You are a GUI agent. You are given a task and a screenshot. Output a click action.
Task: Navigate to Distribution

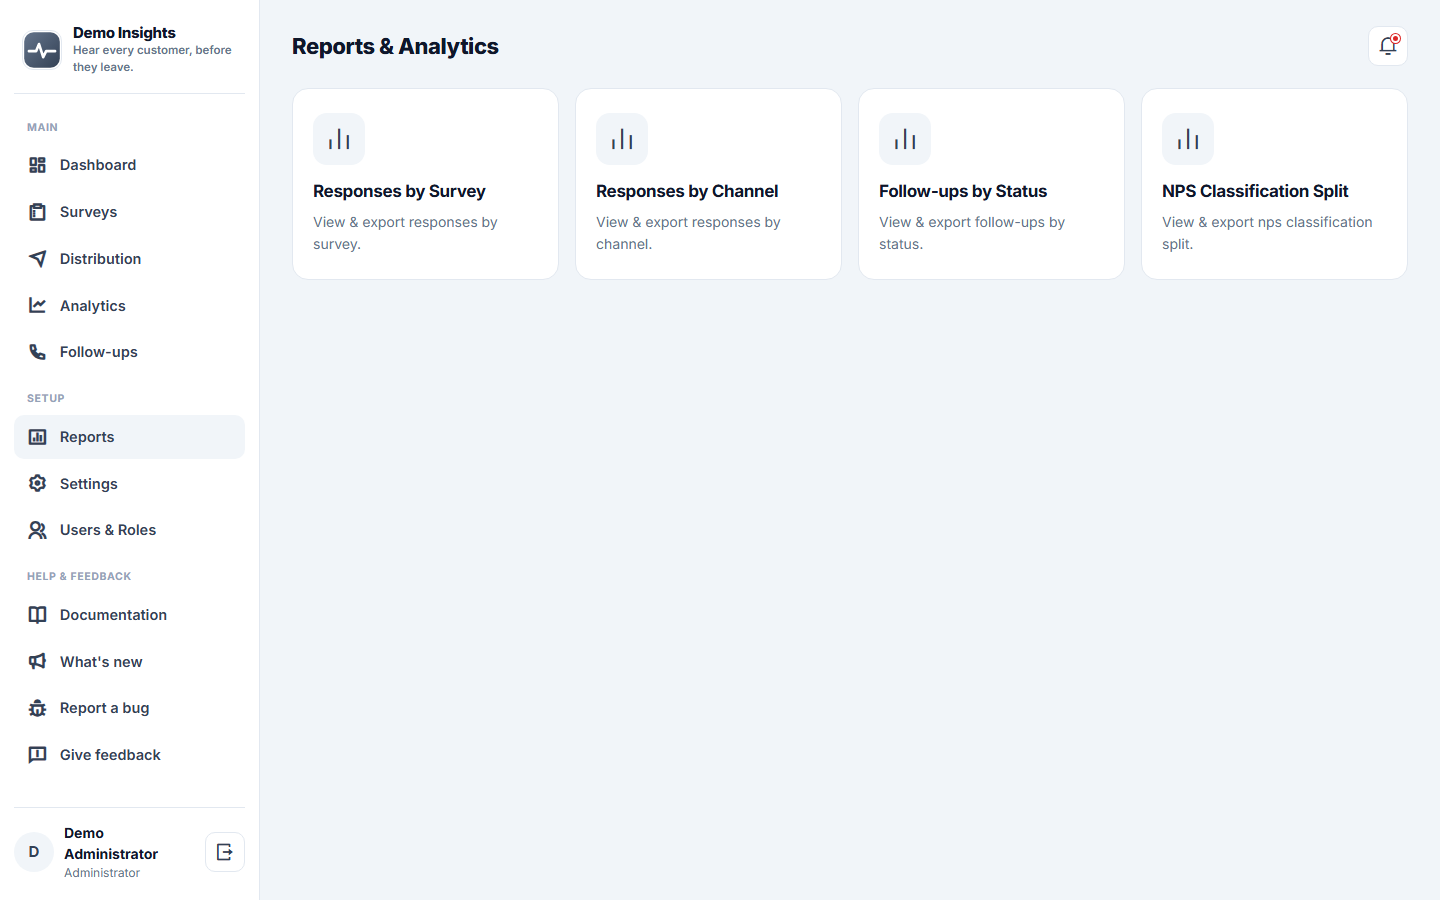(x=129, y=259)
